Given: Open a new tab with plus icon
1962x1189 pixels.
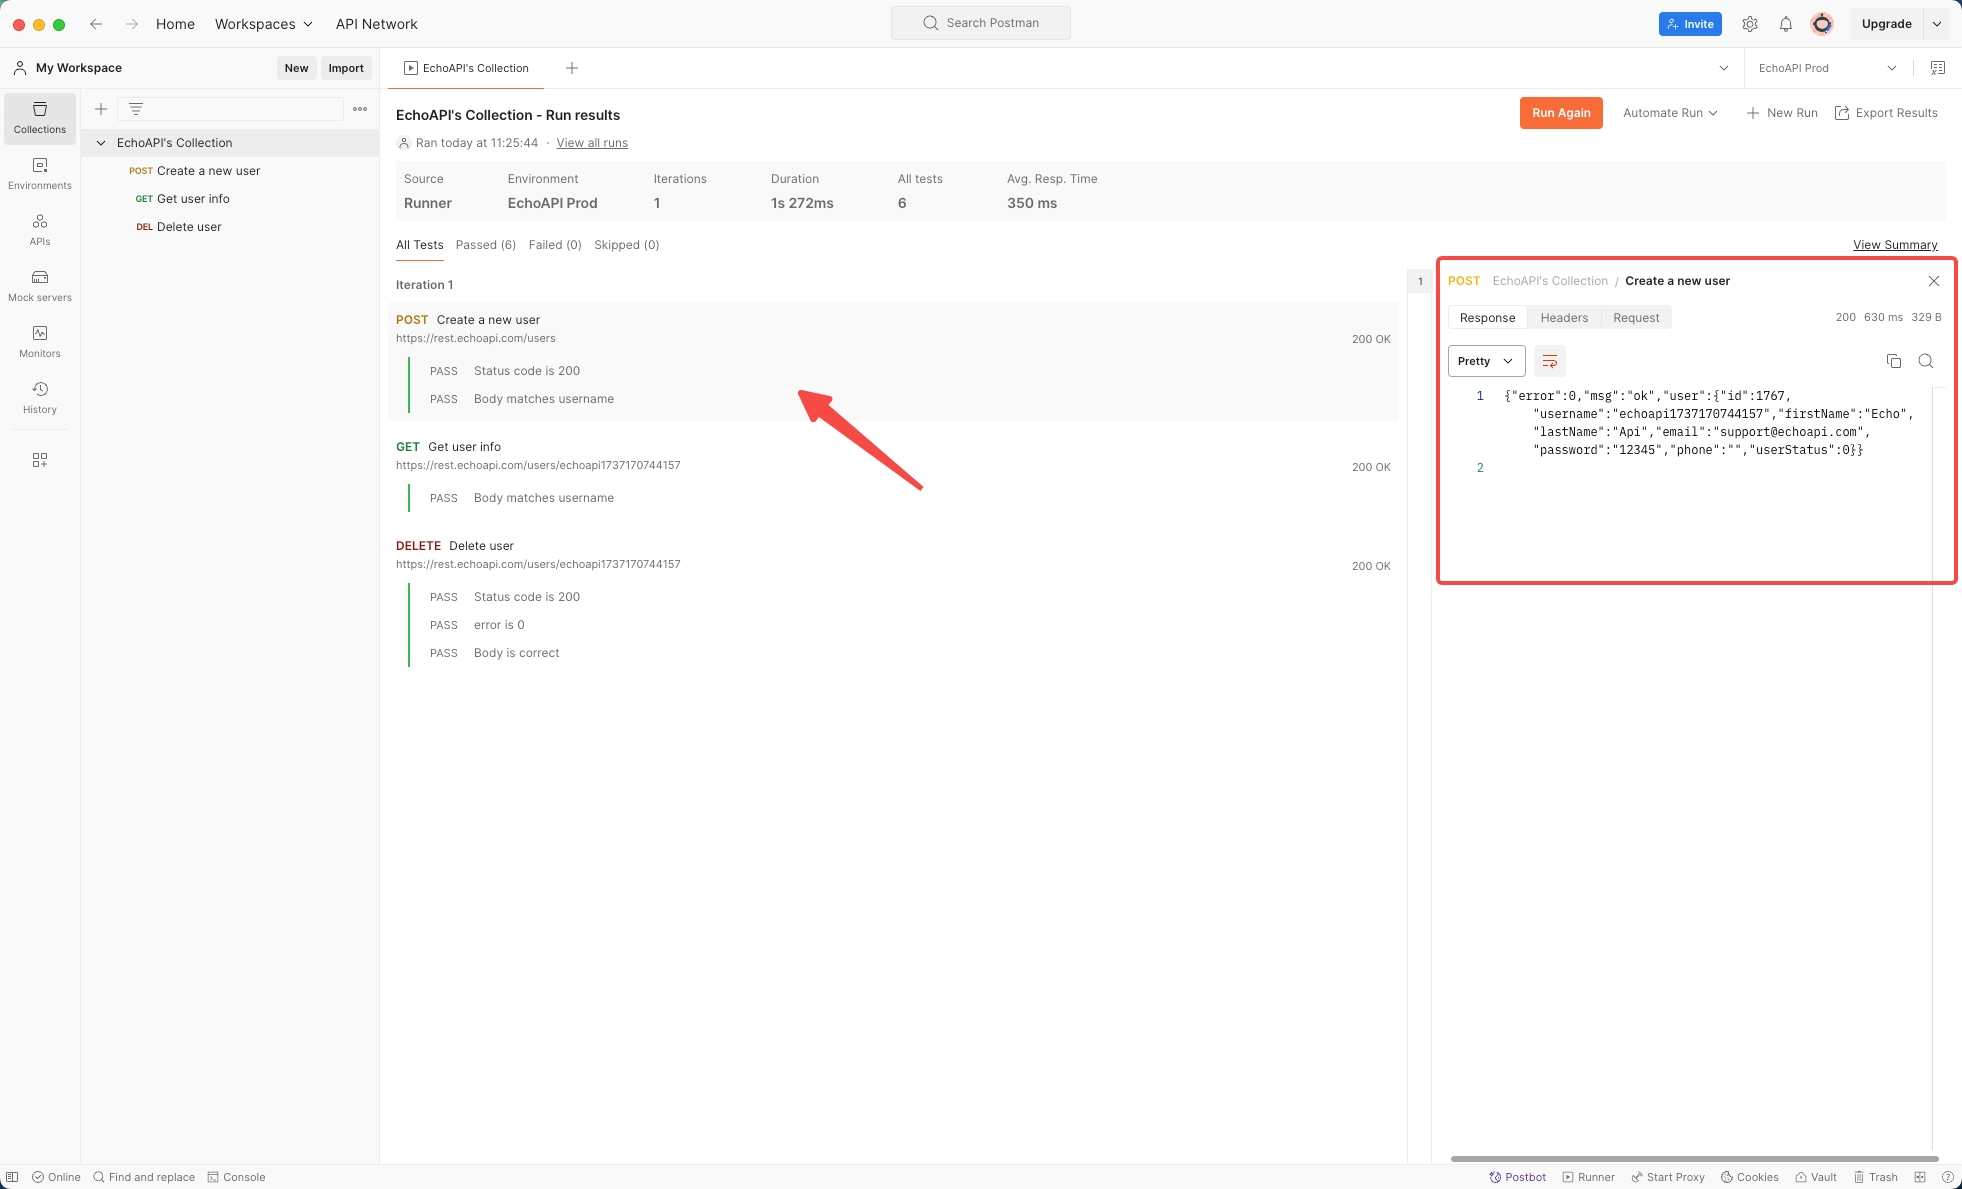Looking at the screenshot, I should 572,68.
